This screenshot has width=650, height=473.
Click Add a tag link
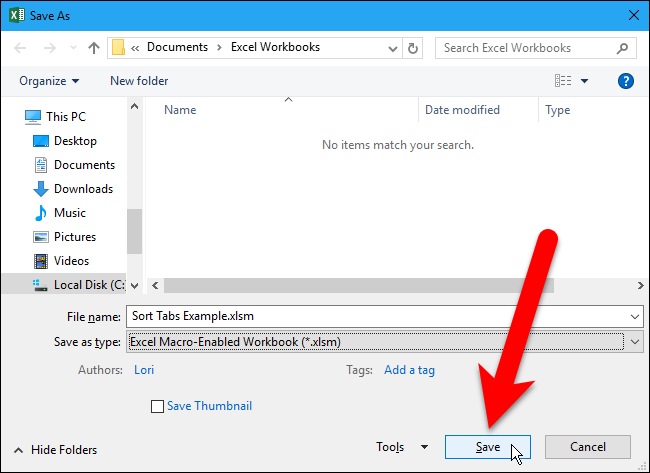409,370
